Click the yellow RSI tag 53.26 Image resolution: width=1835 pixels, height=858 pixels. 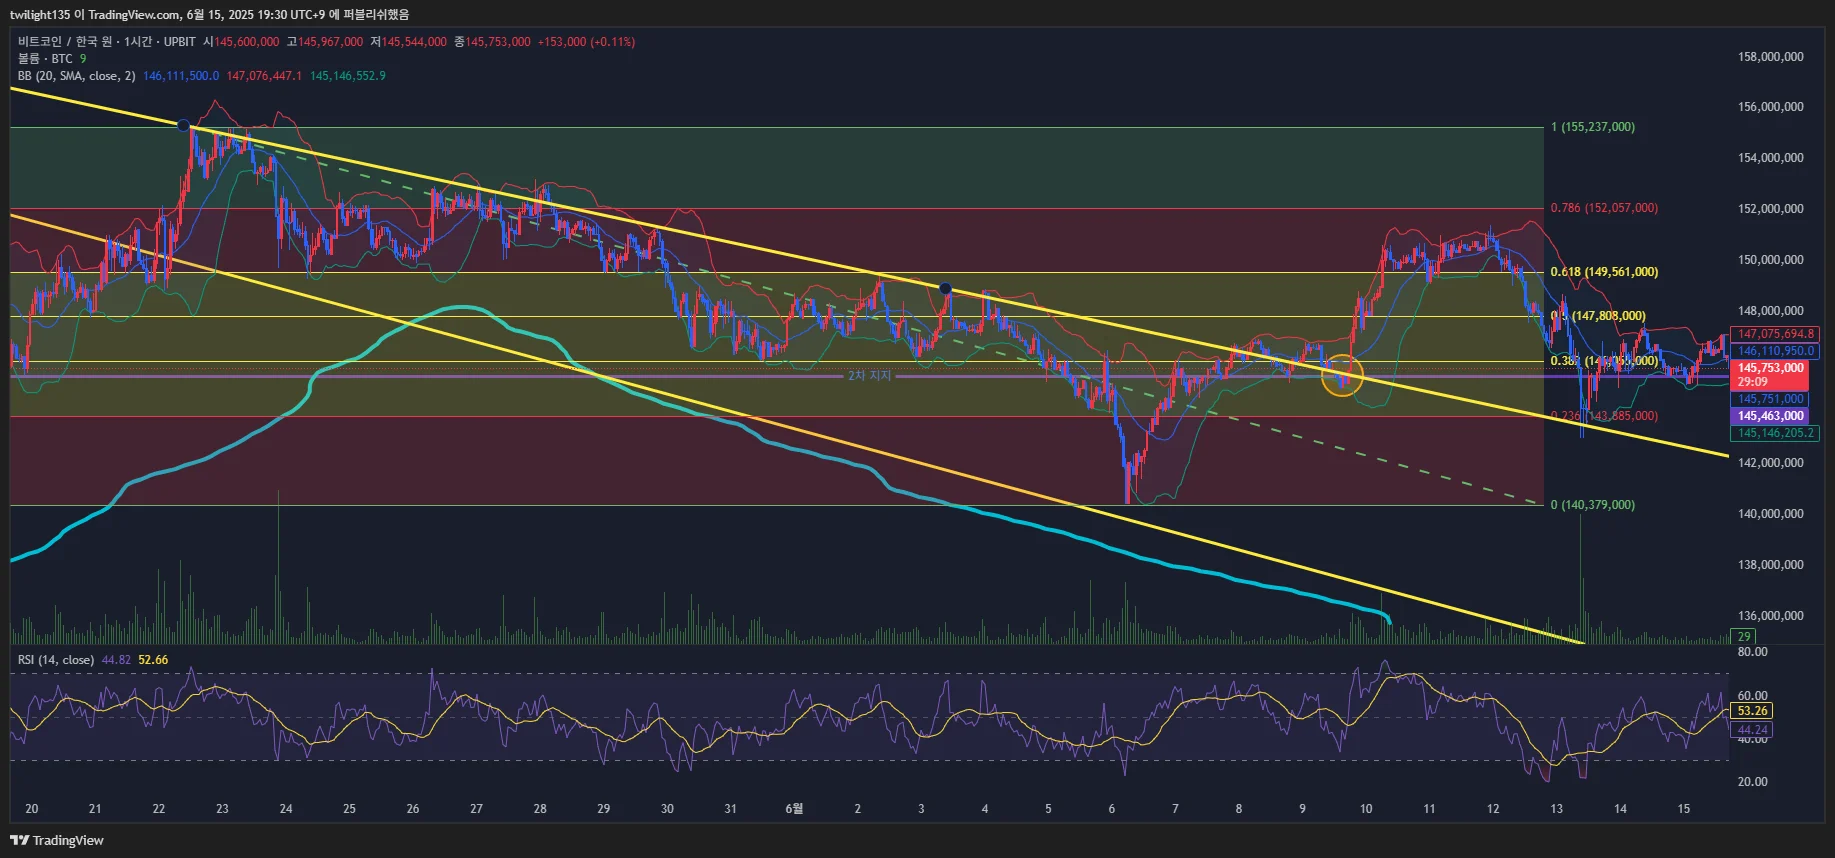coord(1751,711)
